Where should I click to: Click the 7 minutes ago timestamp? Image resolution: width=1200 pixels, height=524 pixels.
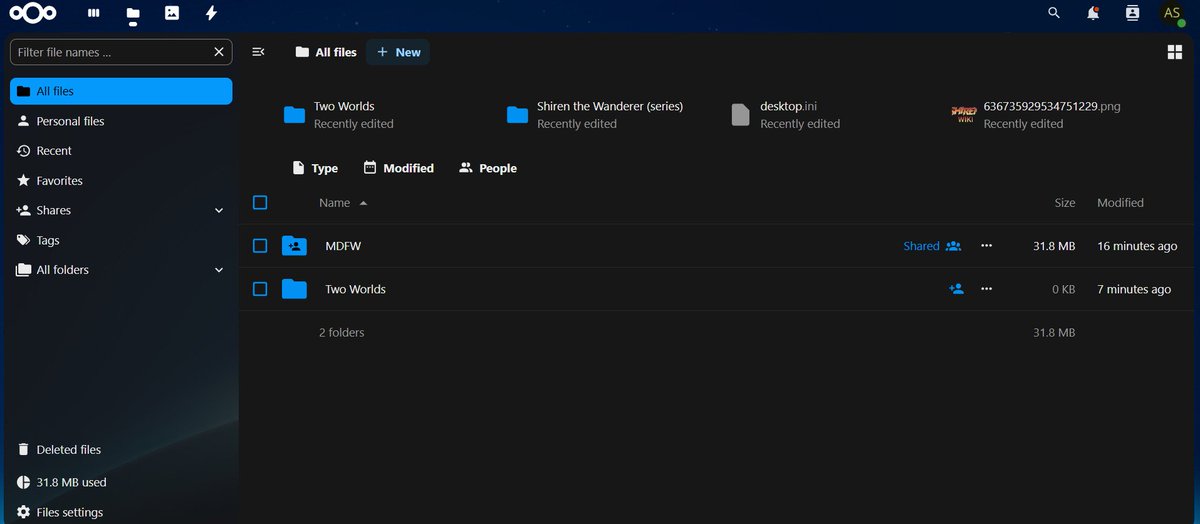tap(1134, 289)
